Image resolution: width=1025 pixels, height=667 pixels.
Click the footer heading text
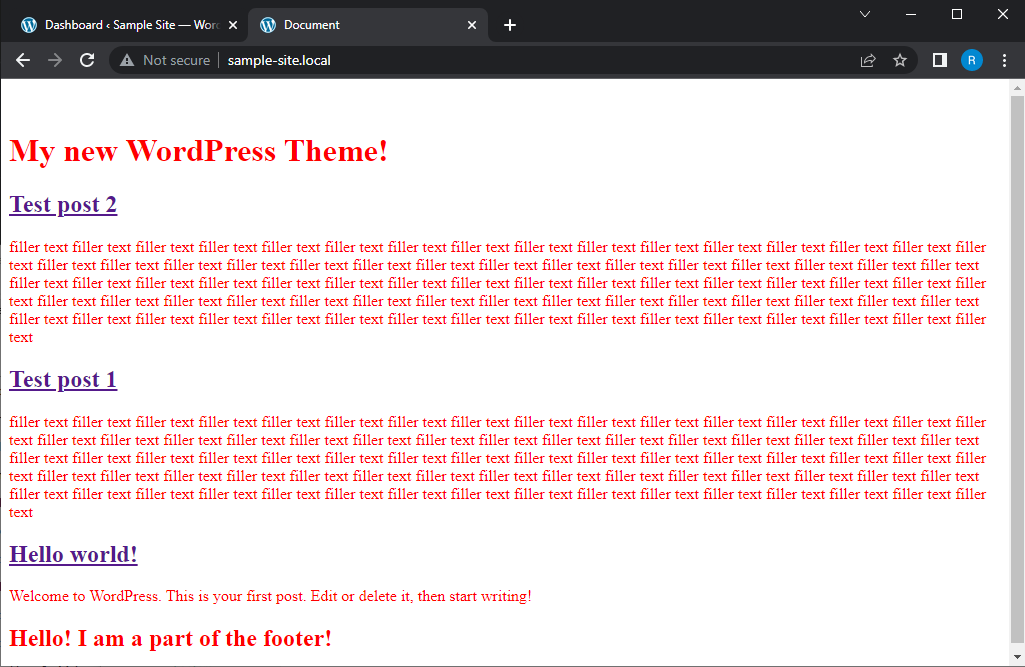click(170, 638)
